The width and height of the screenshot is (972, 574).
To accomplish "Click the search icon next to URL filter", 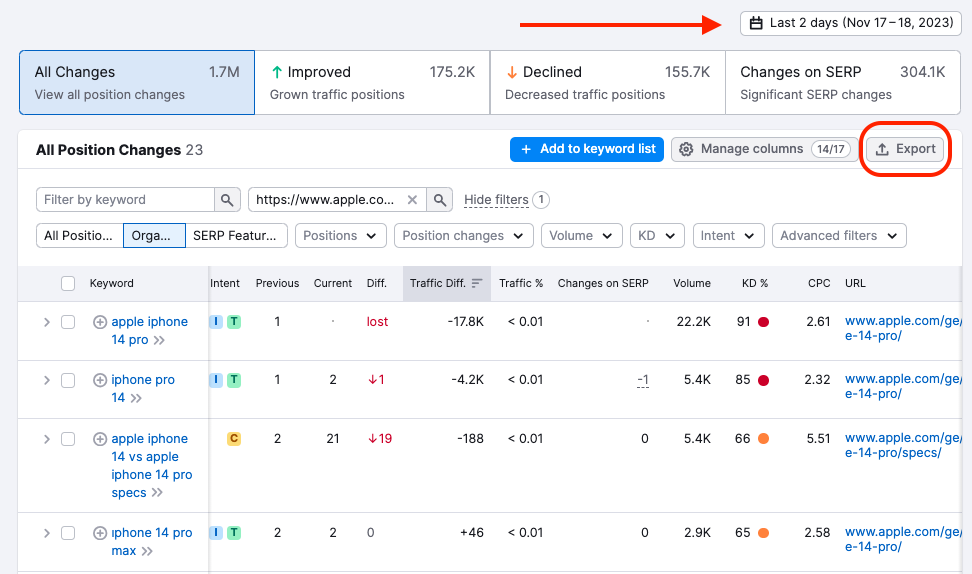I will 439,200.
